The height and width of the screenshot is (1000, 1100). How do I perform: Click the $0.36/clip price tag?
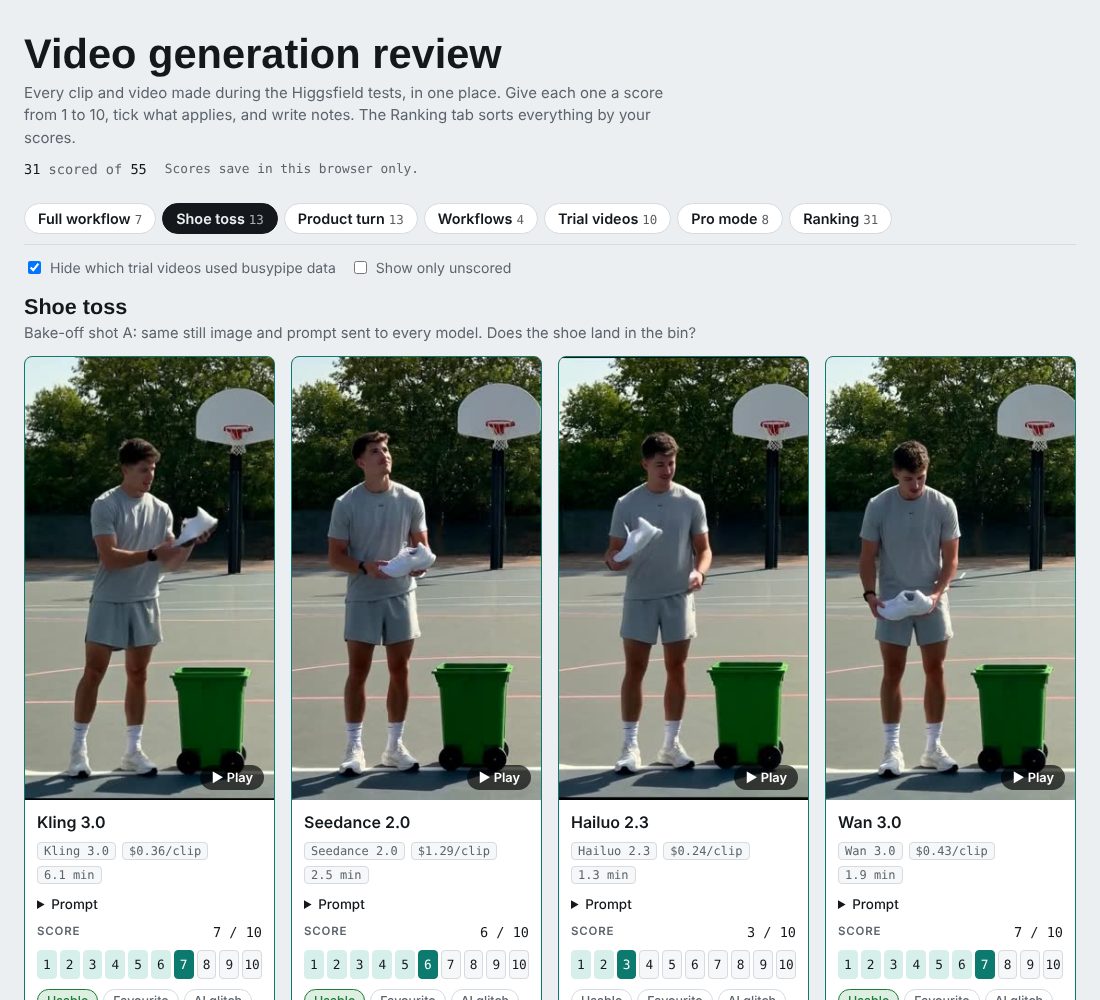tap(165, 851)
